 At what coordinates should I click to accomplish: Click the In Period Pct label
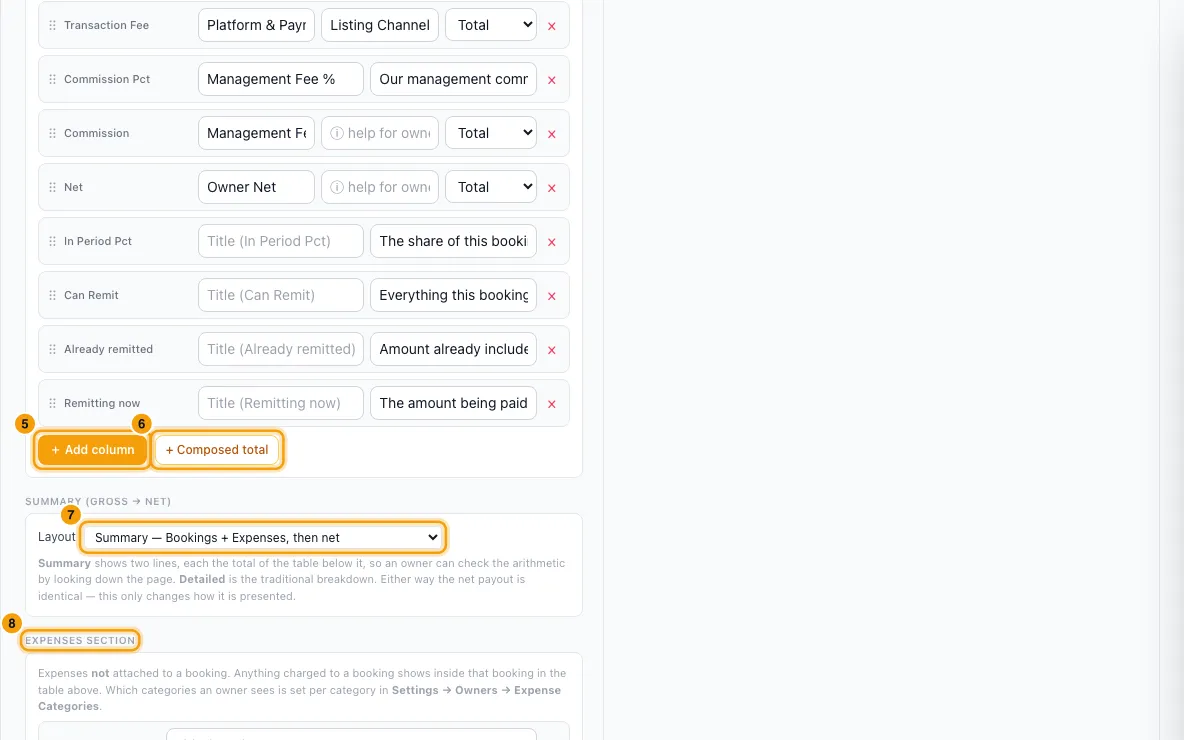(98, 241)
